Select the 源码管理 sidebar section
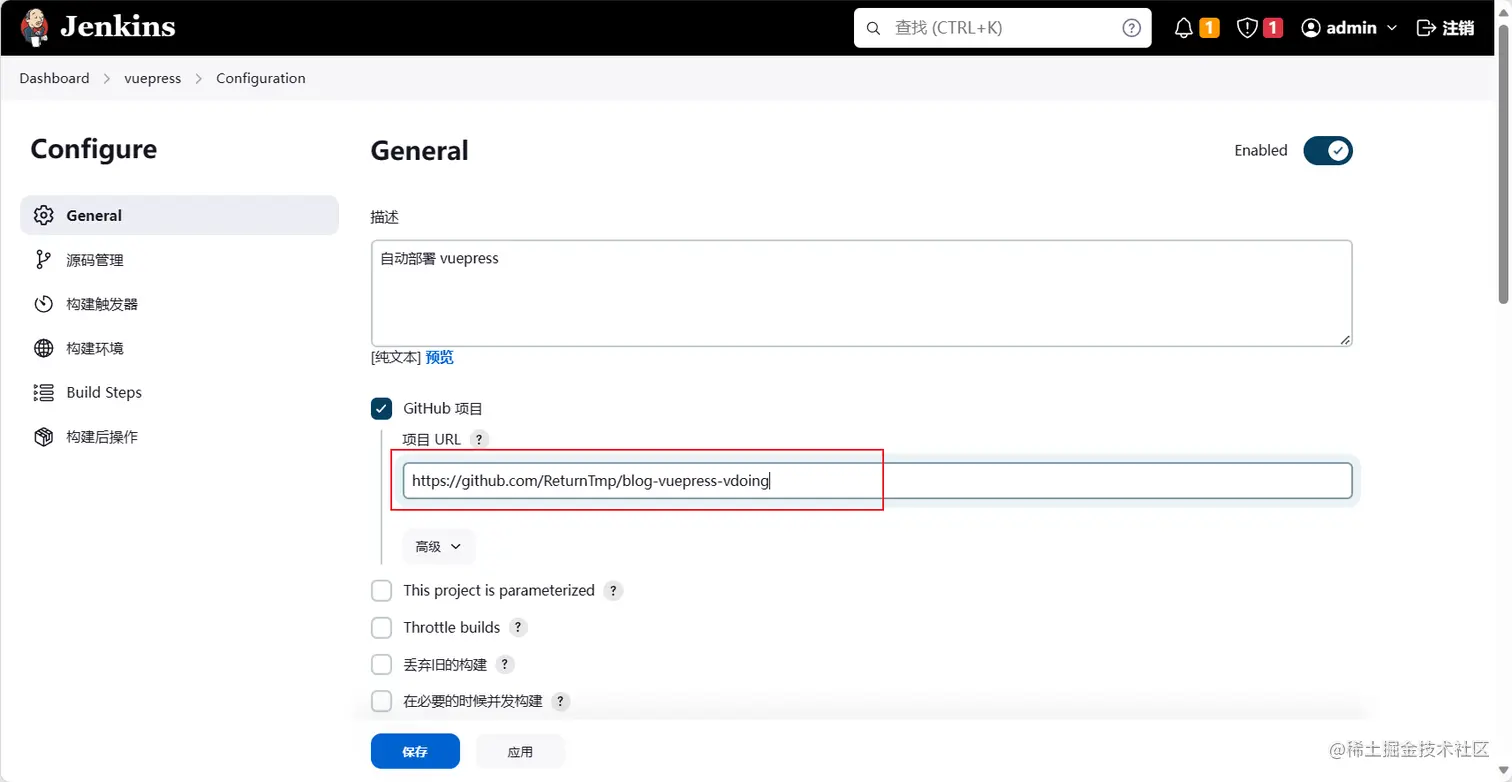The height and width of the screenshot is (782, 1512). click(180, 260)
